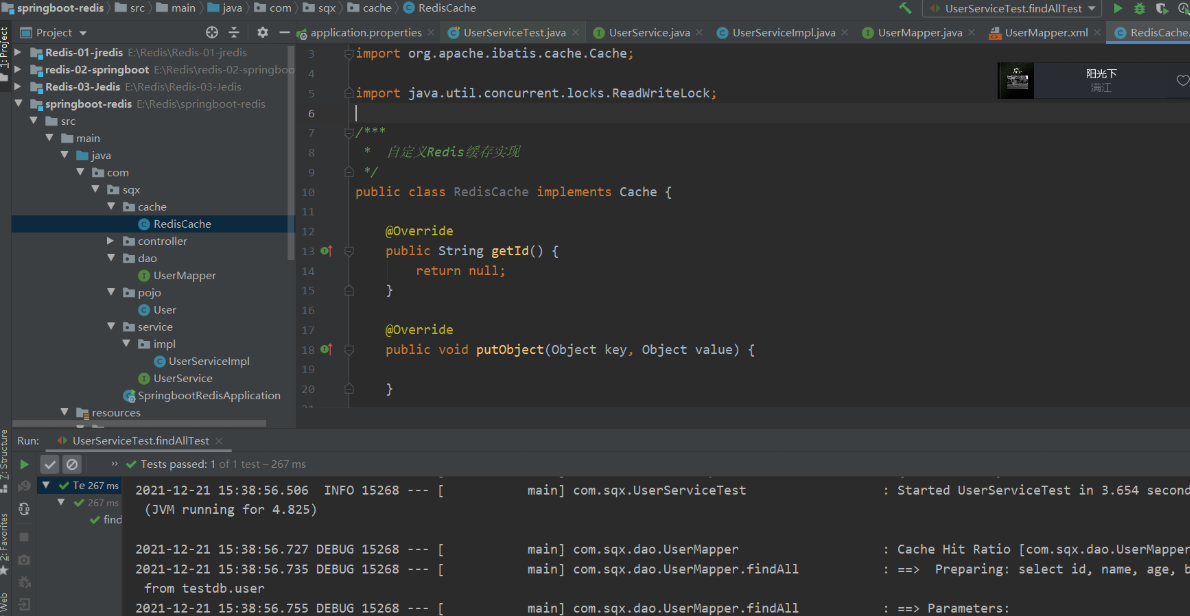Image resolution: width=1190 pixels, height=616 pixels.
Task: Collapse the cache package
Action: (x=110, y=207)
